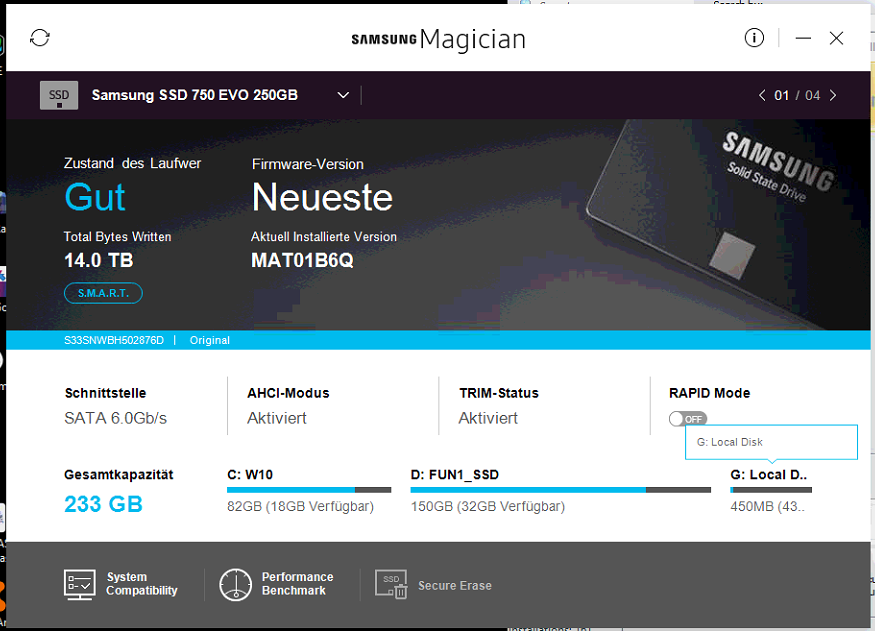Click the D: FUN1_SSD partition label

455,475
